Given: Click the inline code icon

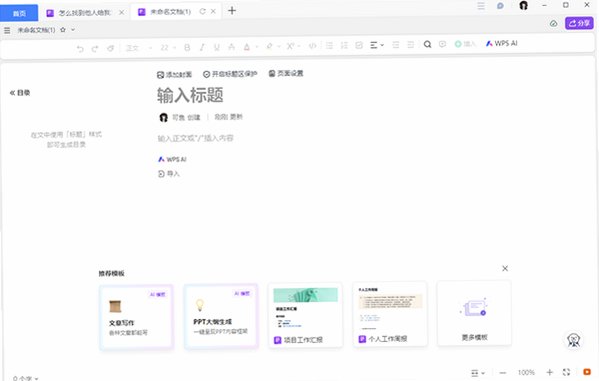Looking at the screenshot, I should (x=312, y=46).
